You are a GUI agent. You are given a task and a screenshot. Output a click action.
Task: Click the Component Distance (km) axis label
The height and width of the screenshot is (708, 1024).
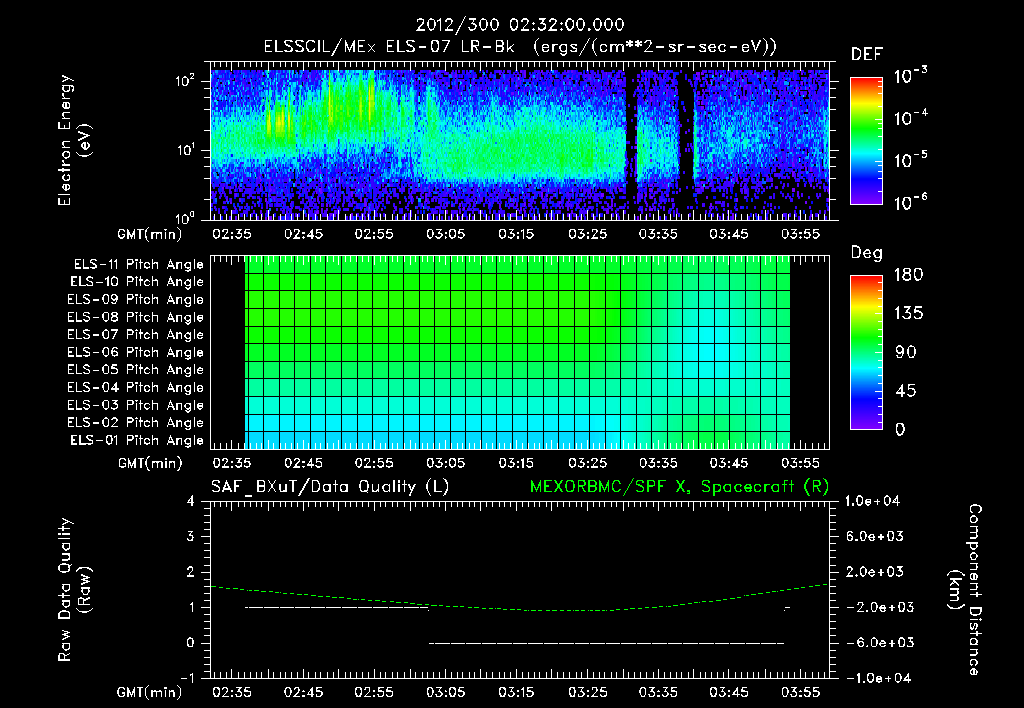pyautogui.click(x=965, y=590)
